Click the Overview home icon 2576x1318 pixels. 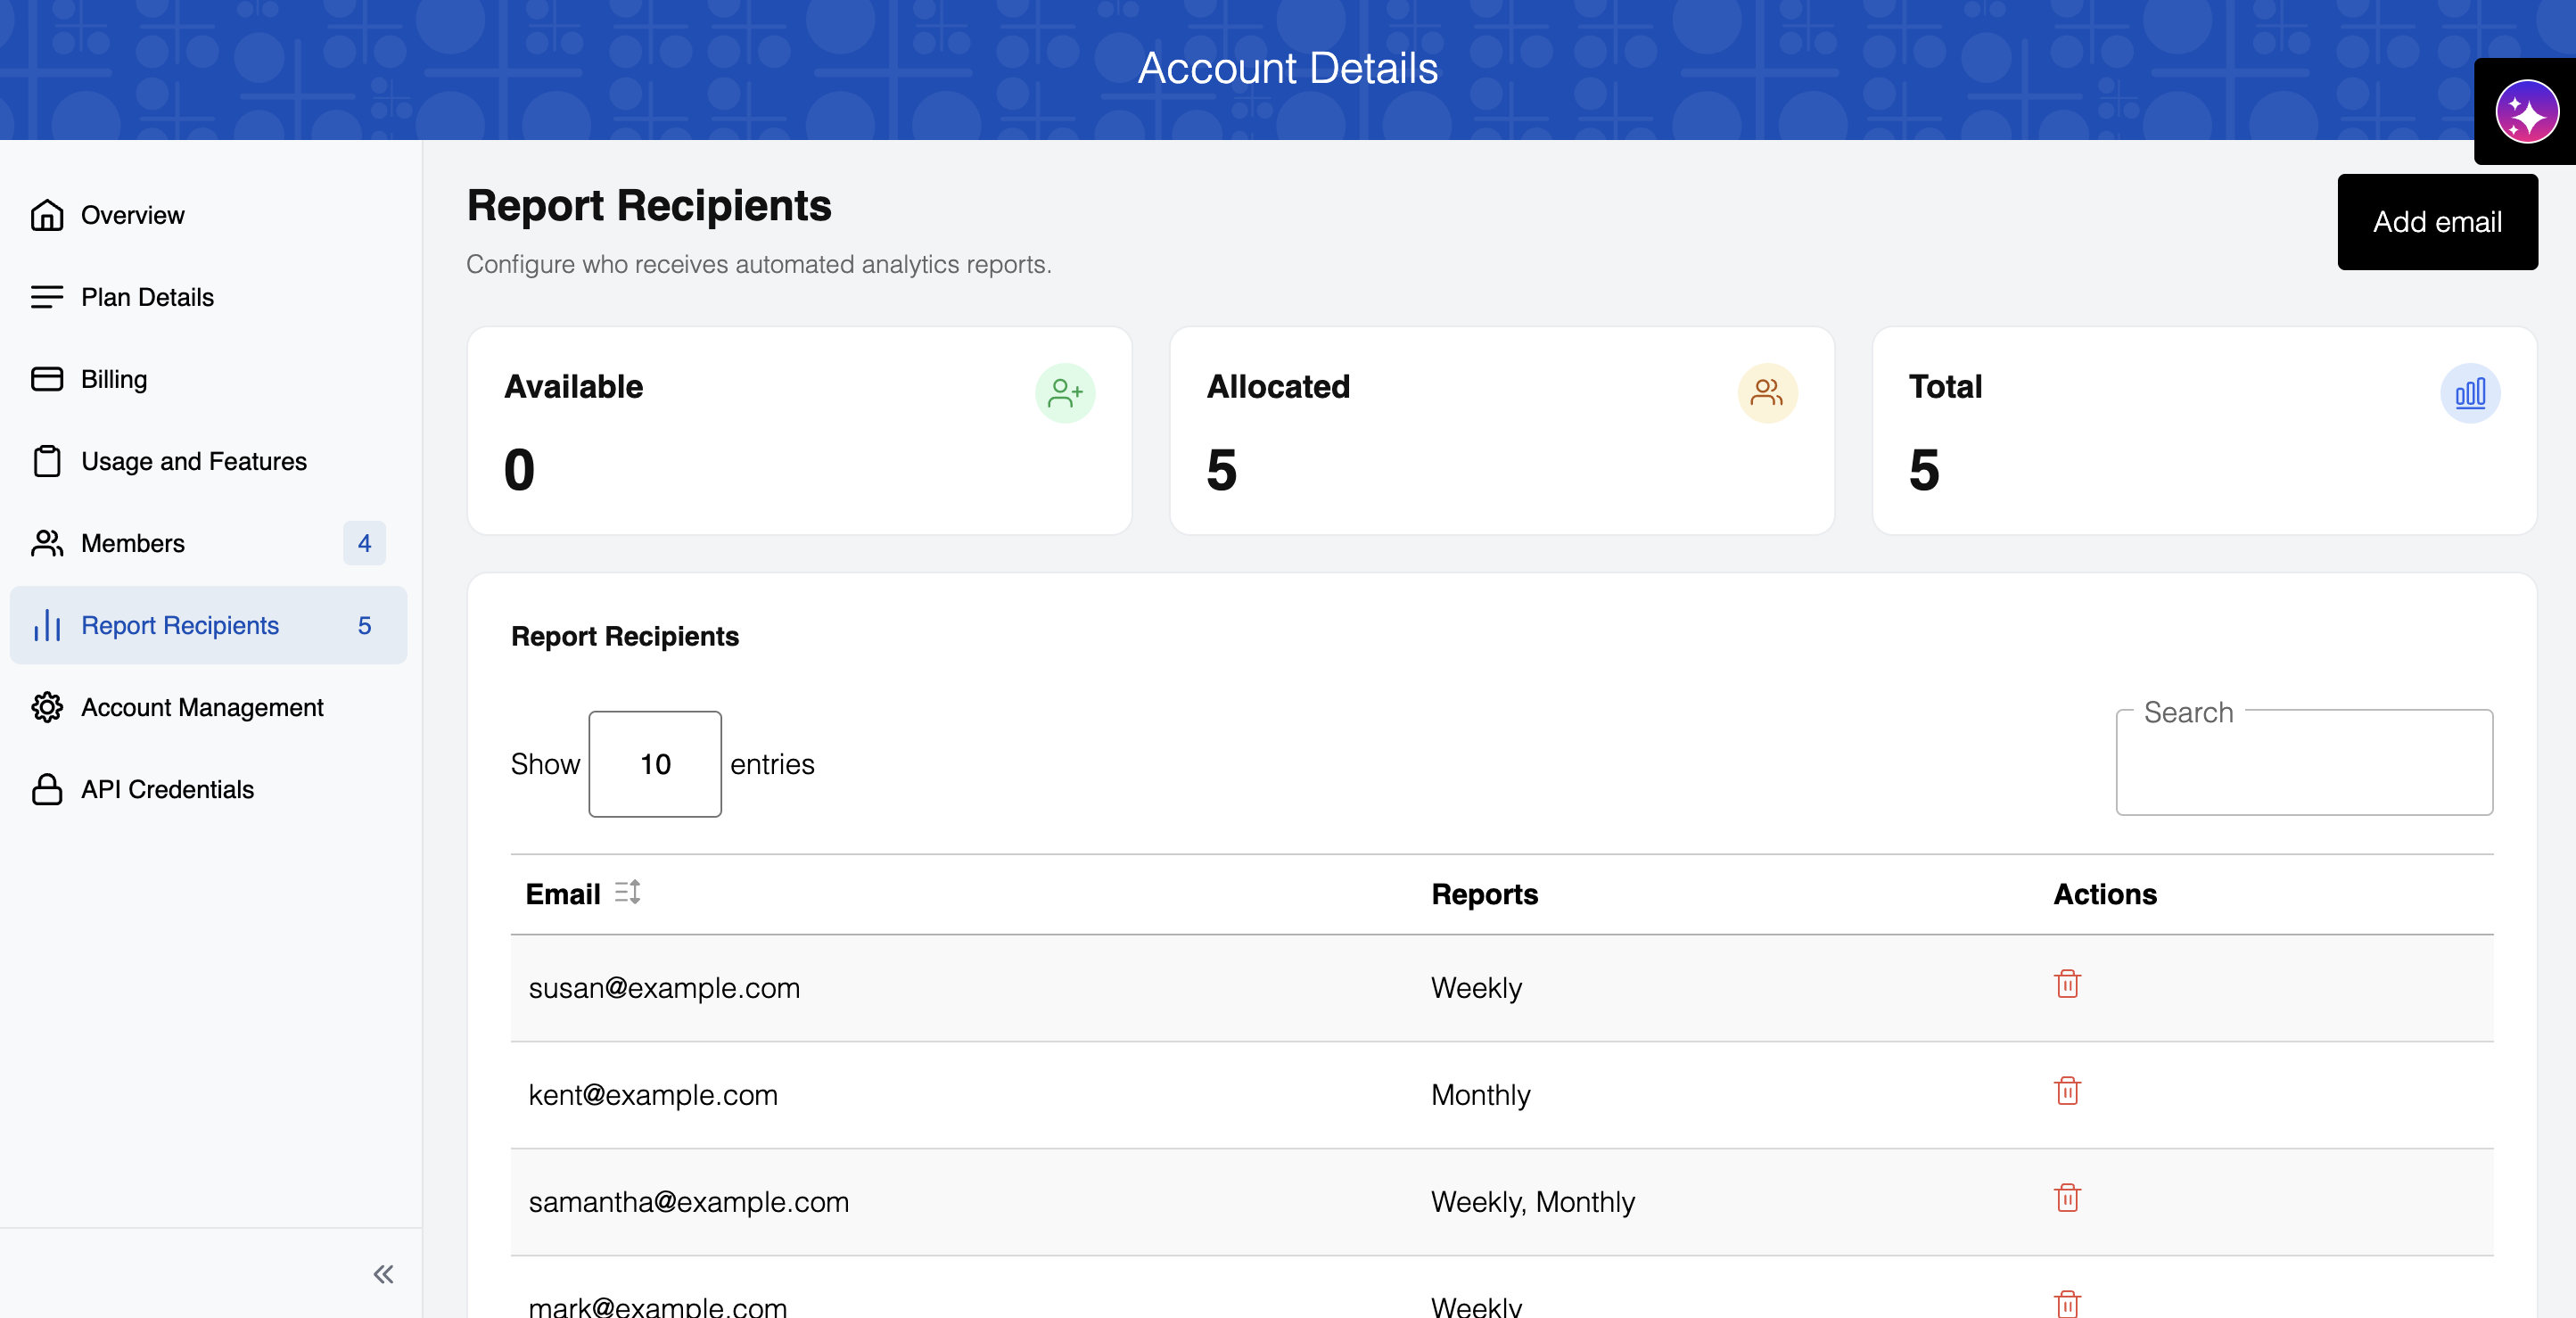tap(47, 215)
